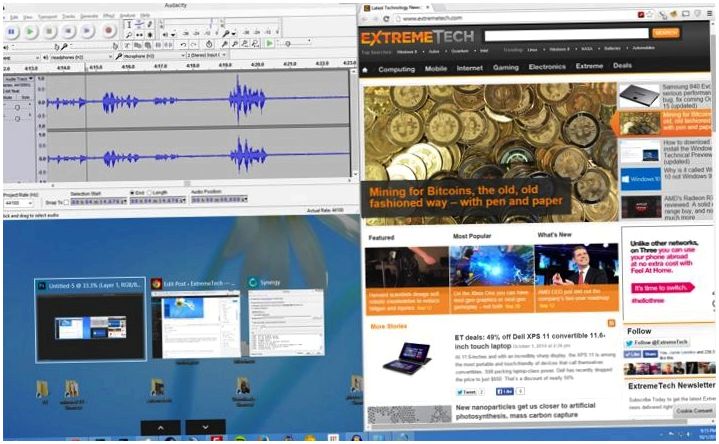The width and height of the screenshot is (719, 444).
Task: Click the Paste icon in edit toolbar
Action: (147, 45)
